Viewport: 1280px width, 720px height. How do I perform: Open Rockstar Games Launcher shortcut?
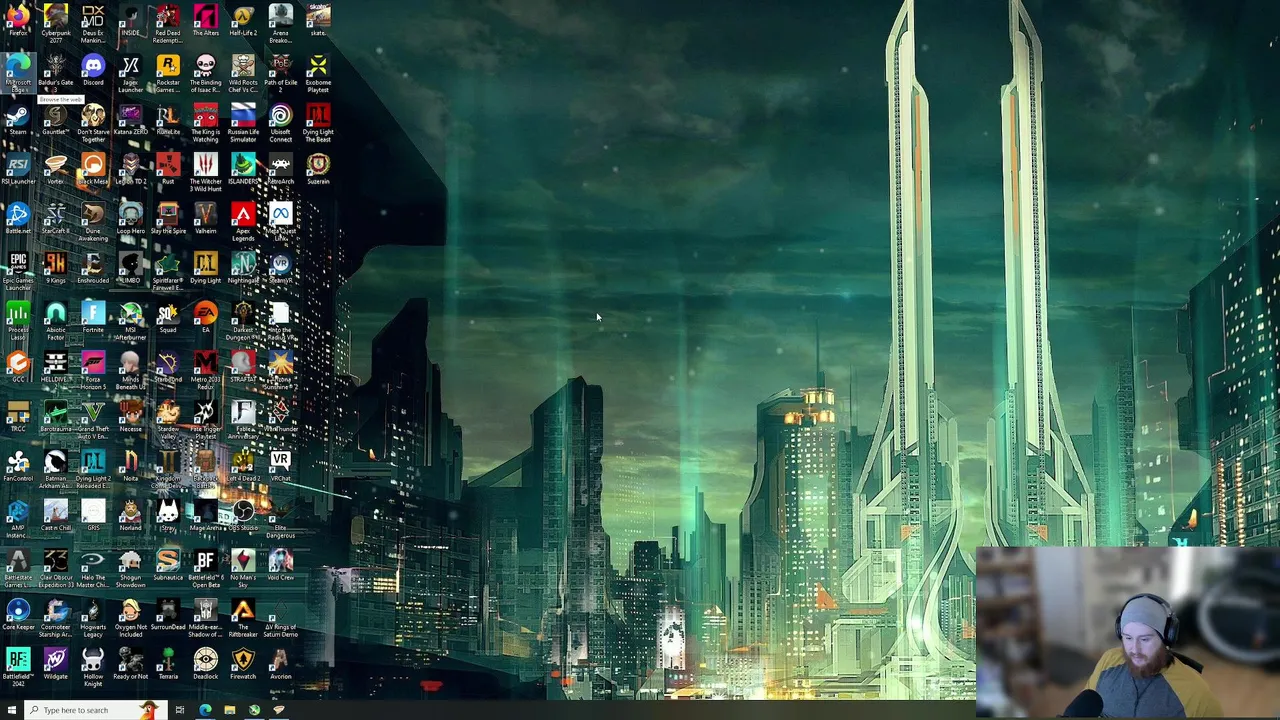(168, 73)
